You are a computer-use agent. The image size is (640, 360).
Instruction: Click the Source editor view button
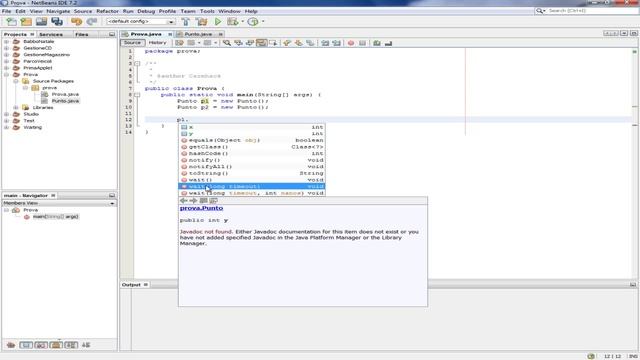(x=132, y=43)
